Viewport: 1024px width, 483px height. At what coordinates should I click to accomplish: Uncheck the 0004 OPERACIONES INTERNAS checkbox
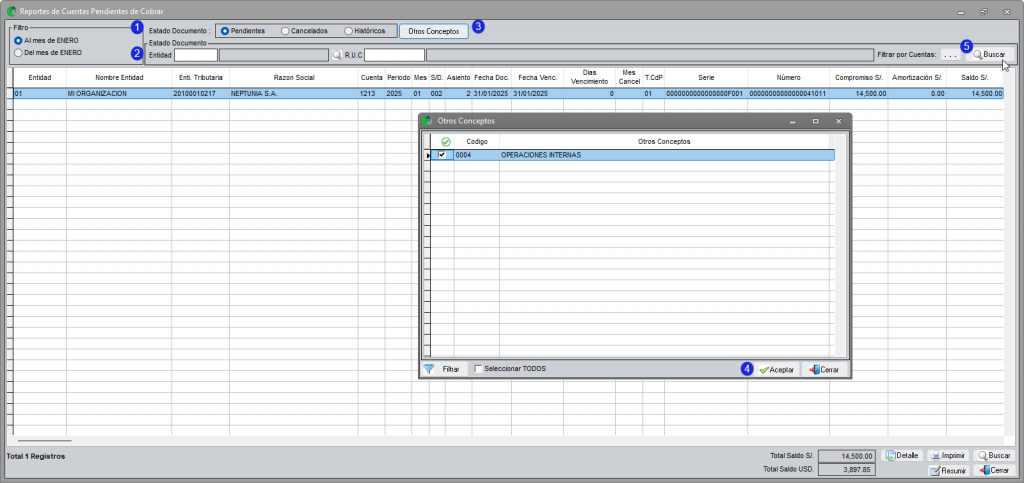click(442, 155)
